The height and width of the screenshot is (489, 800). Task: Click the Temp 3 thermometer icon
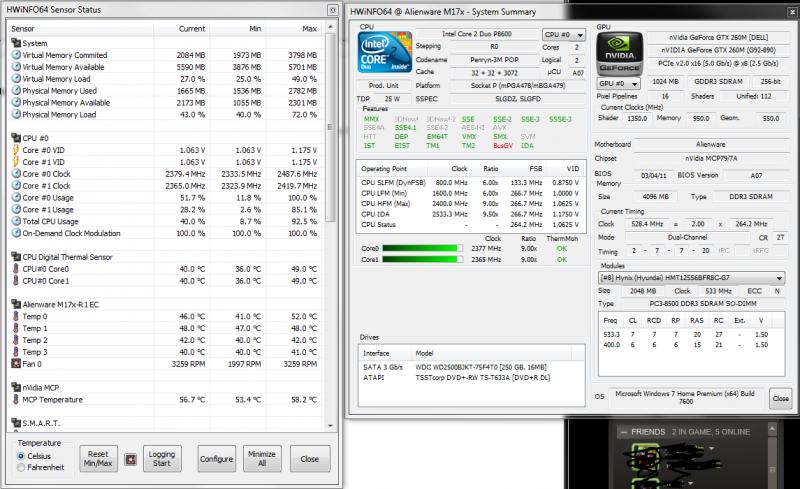pos(16,352)
